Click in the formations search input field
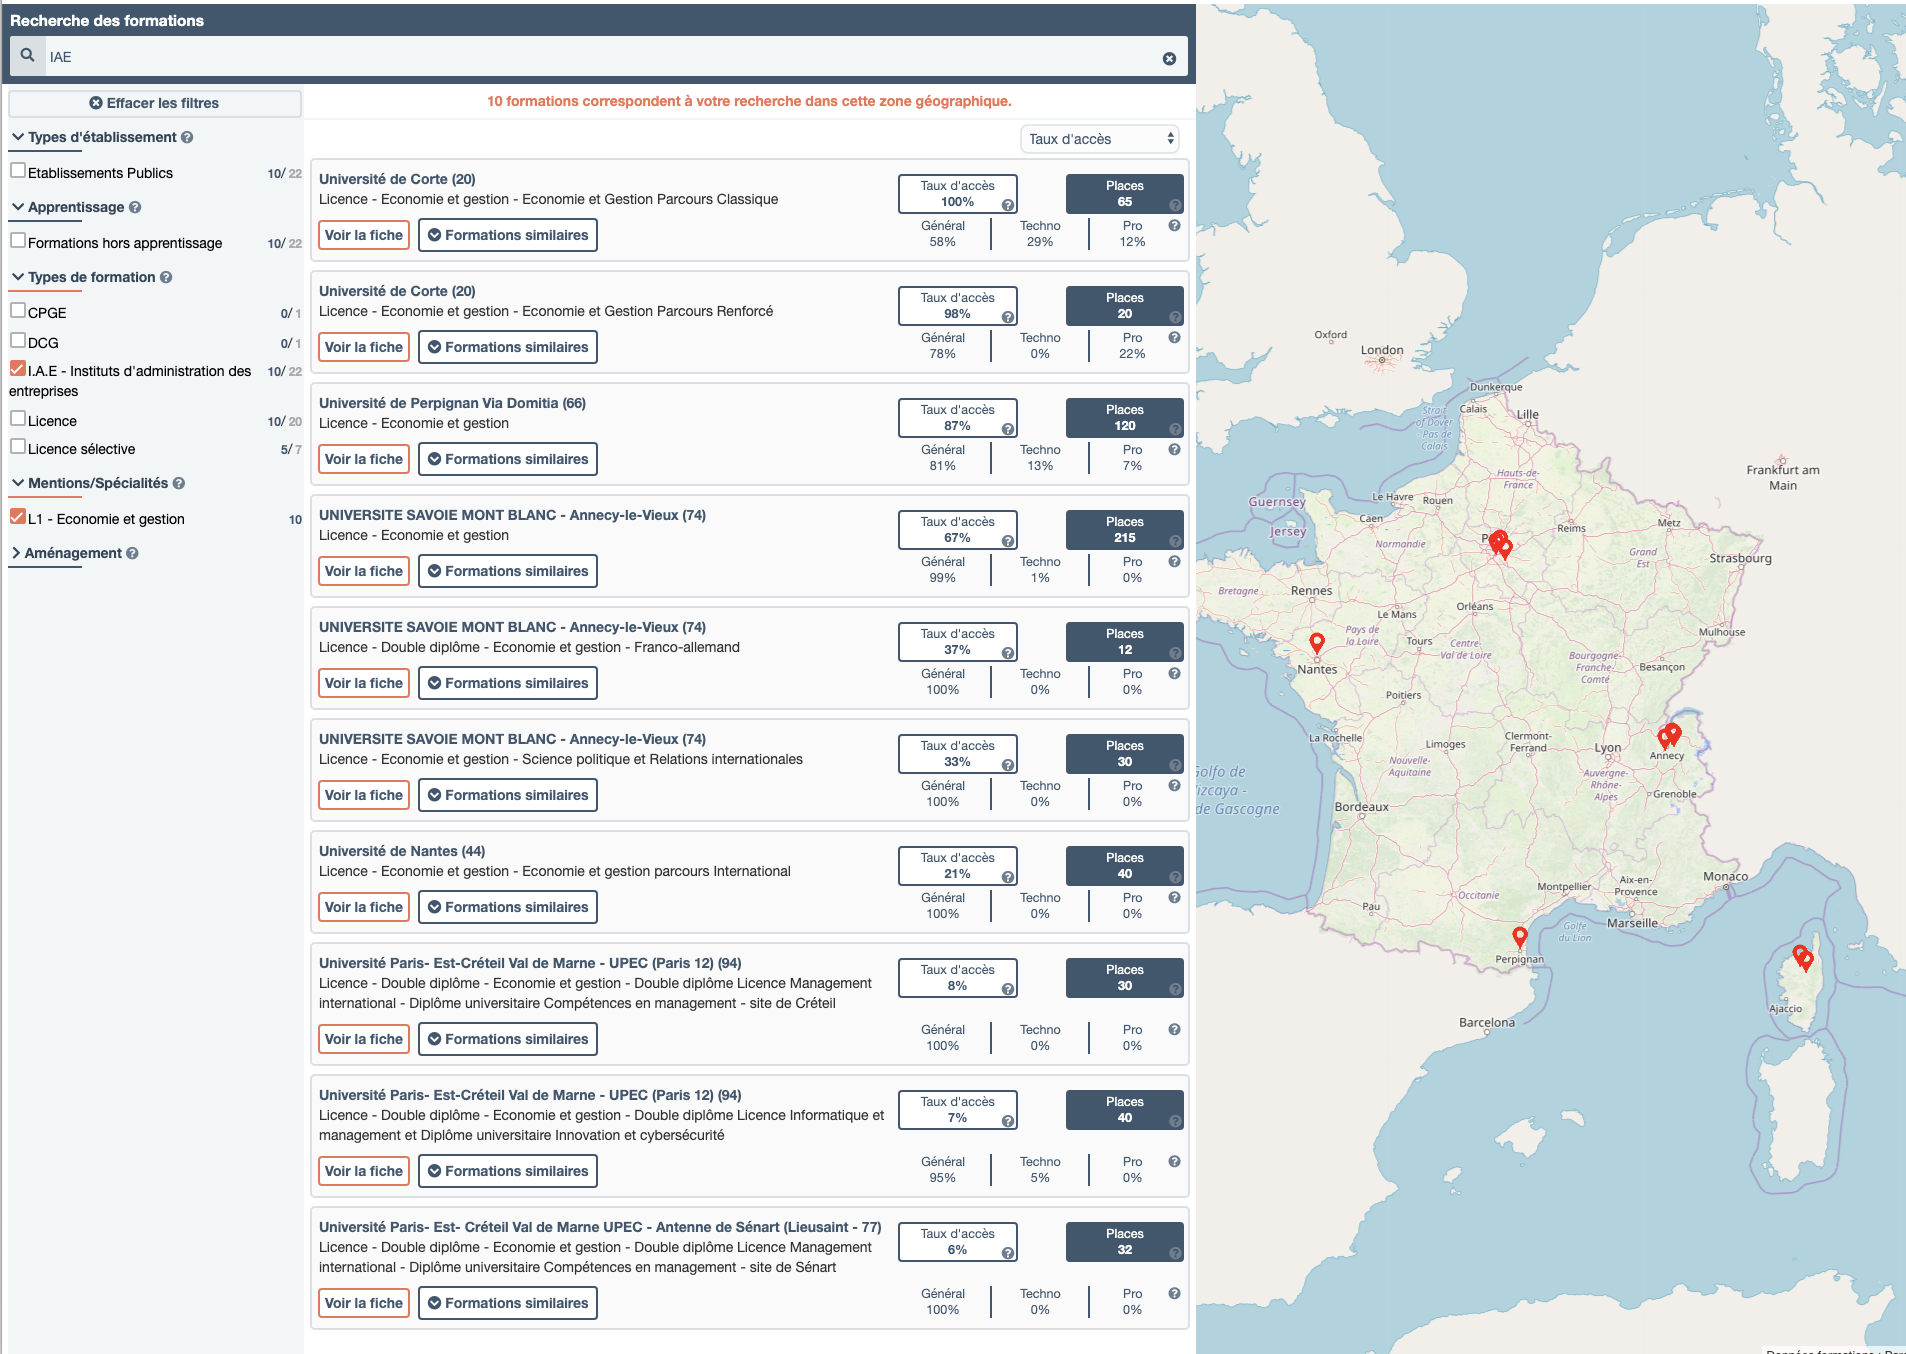The image size is (1906, 1354). coord(600,58)
